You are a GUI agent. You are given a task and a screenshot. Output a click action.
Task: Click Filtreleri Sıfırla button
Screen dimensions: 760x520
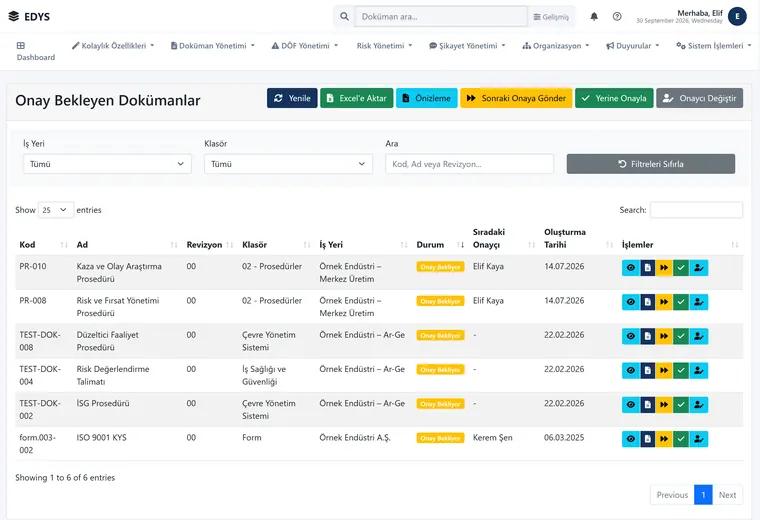point(651,164)
